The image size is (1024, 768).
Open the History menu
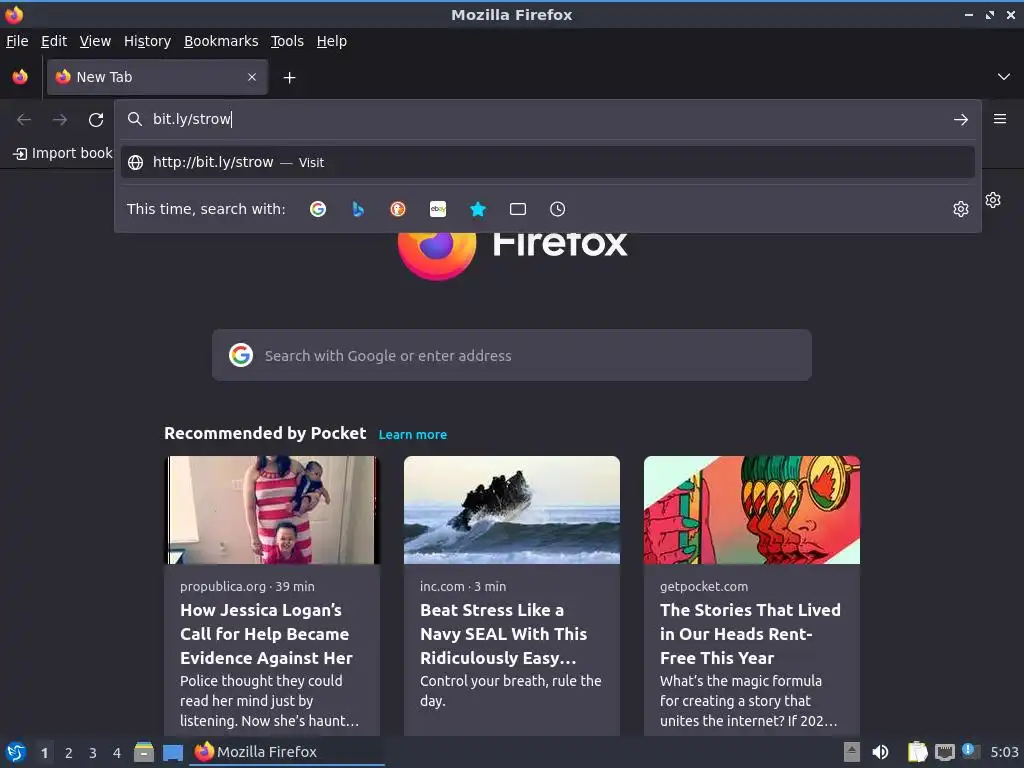[147, 41]
